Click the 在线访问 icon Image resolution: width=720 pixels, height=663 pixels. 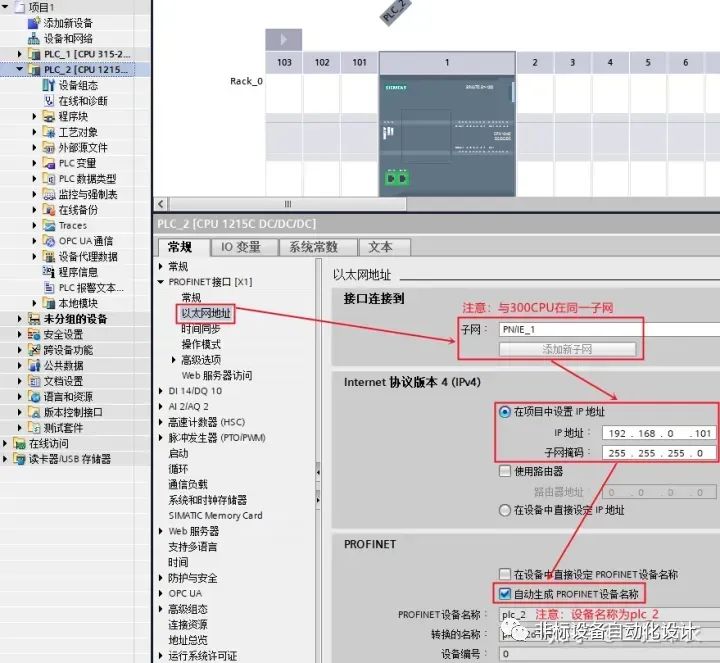coord(19,444)
